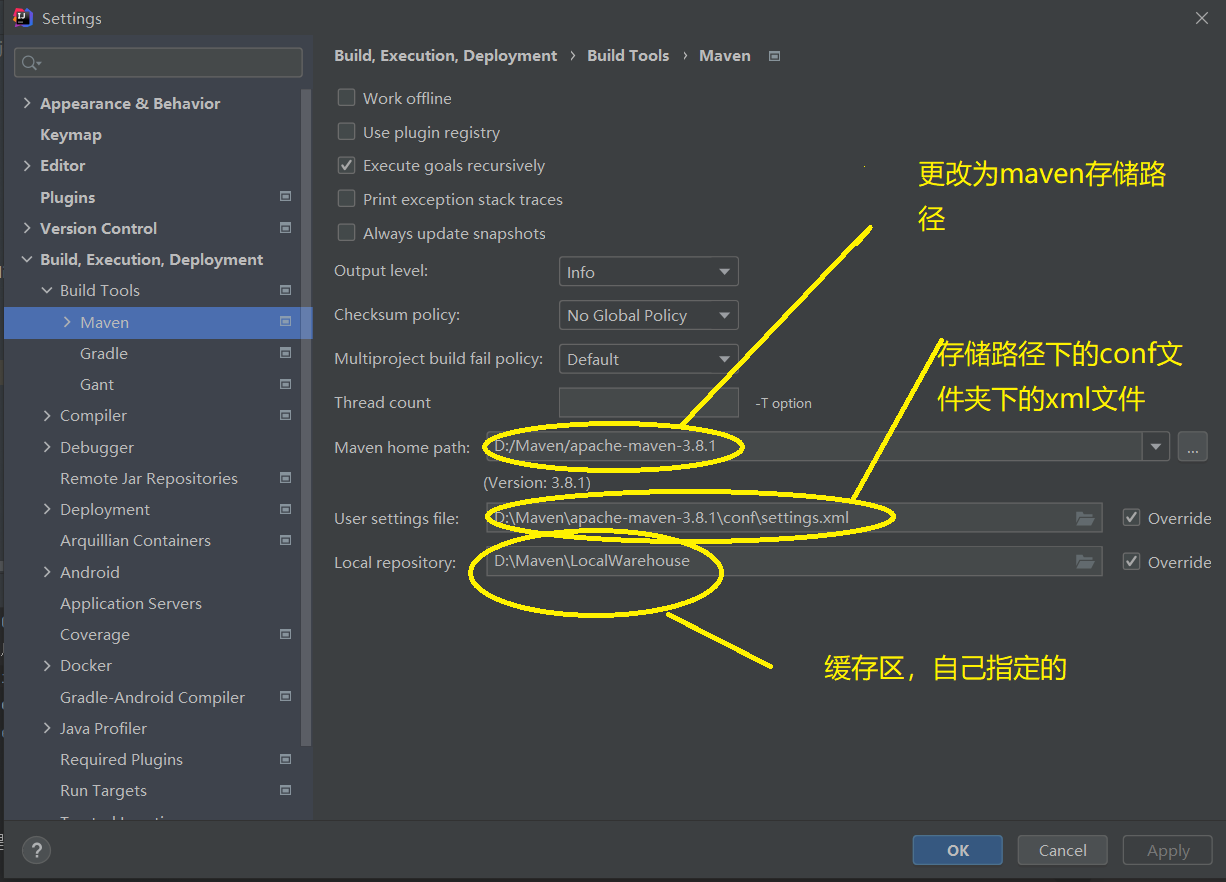The image size is (1226, 882).
Task: Click the search magnifier icon in settings search
Action: coord(31,63)
